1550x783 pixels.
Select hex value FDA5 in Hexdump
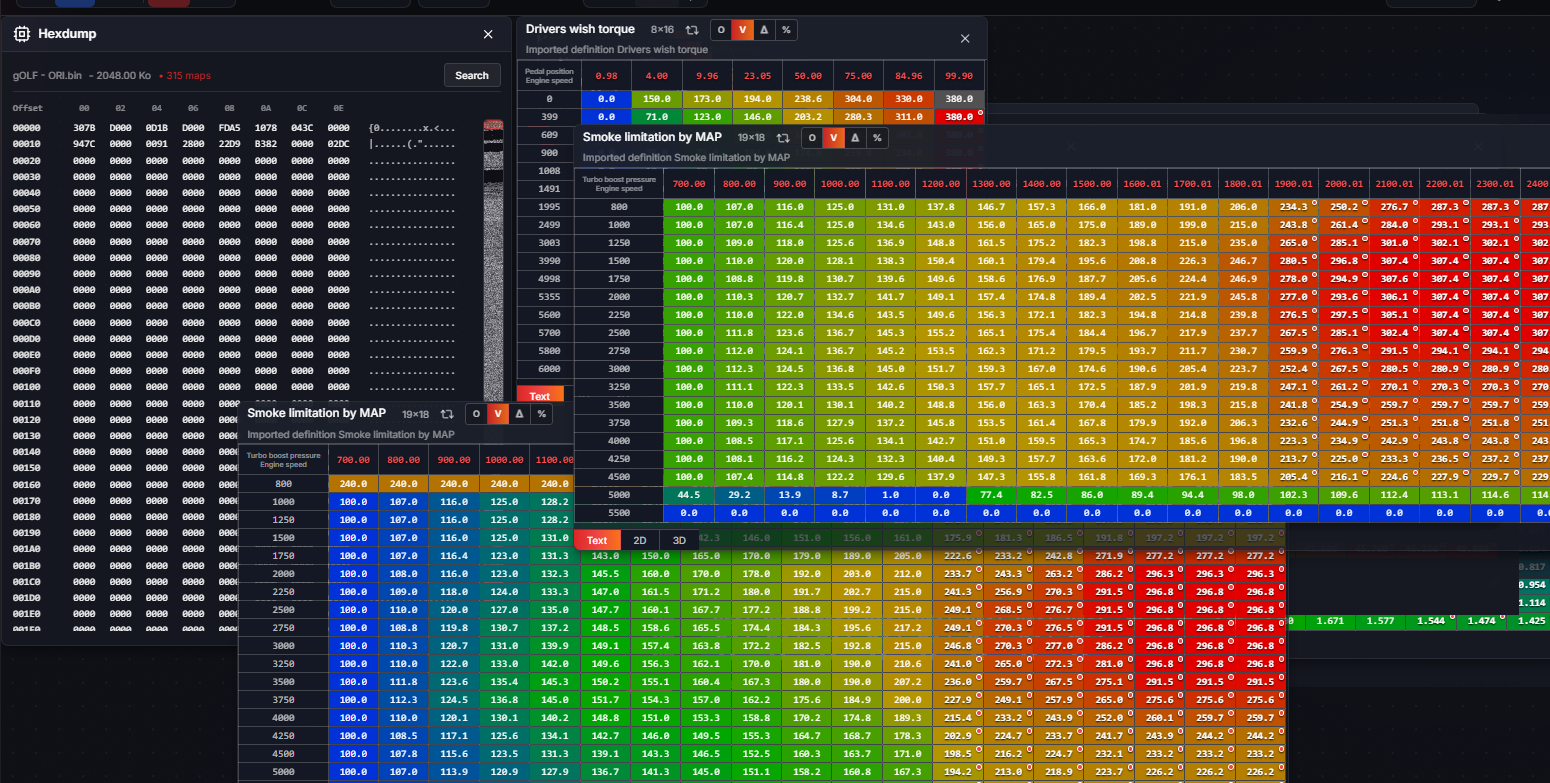(x=229, y=129)
